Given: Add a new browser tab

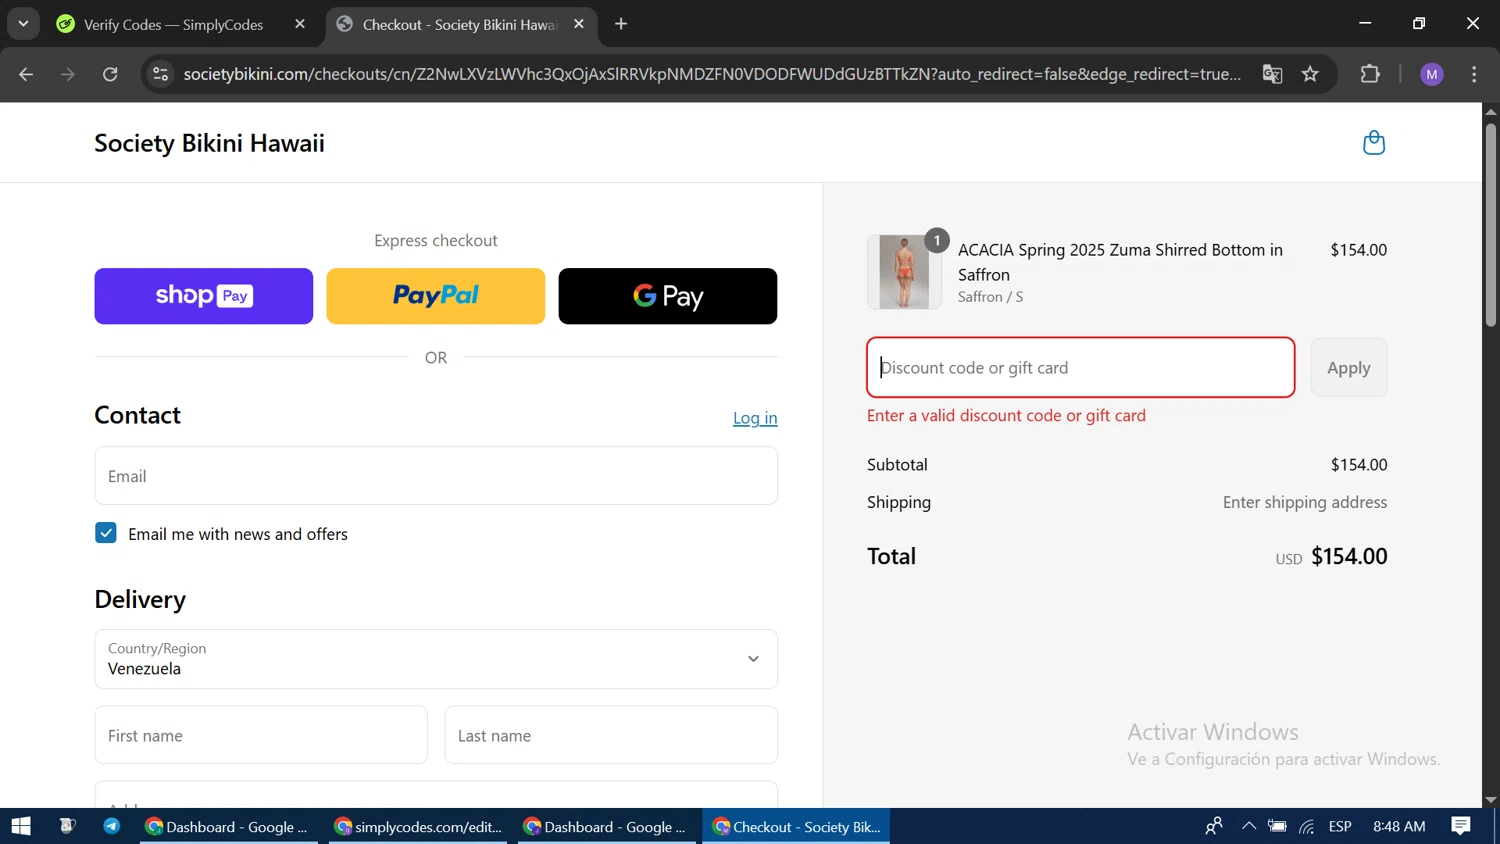Looking at the screenshot, I should coord(621,24).
